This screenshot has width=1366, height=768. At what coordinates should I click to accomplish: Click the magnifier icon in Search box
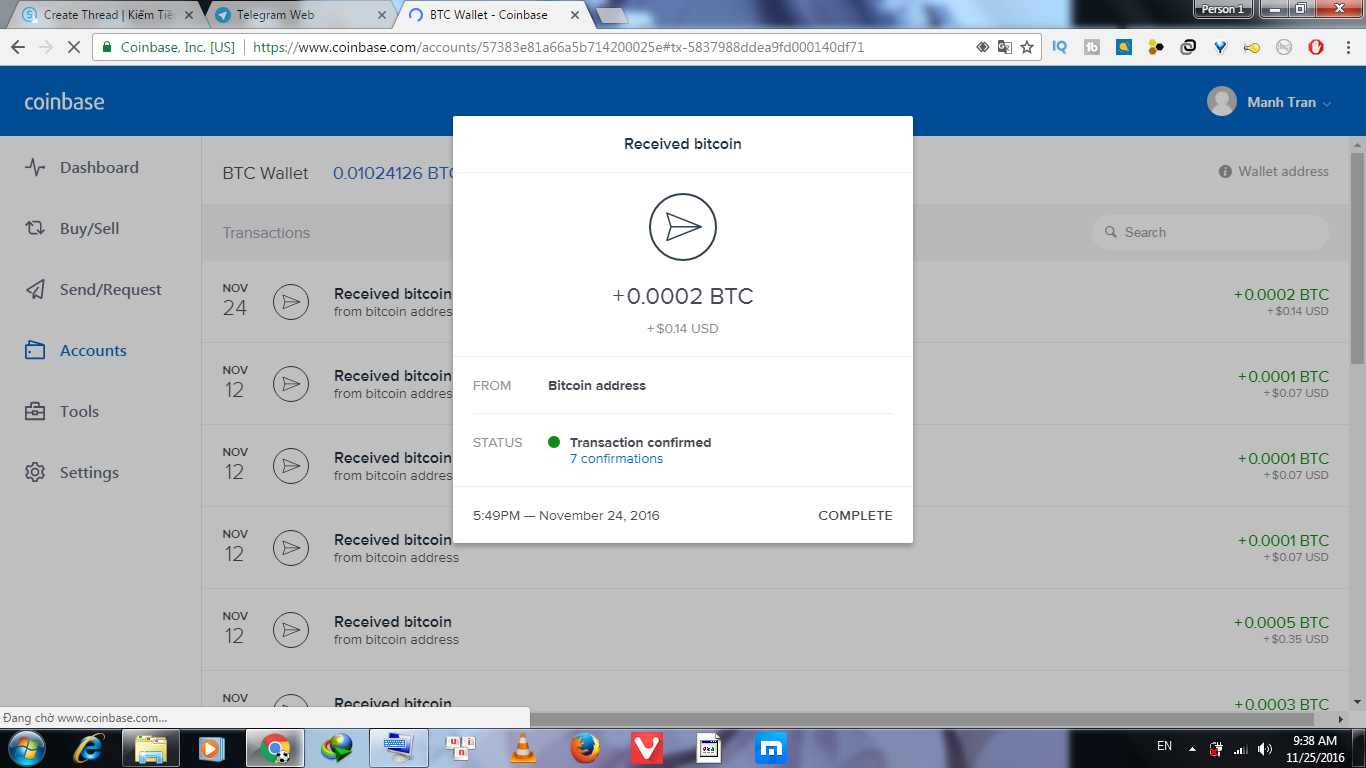pos(1110,233)
